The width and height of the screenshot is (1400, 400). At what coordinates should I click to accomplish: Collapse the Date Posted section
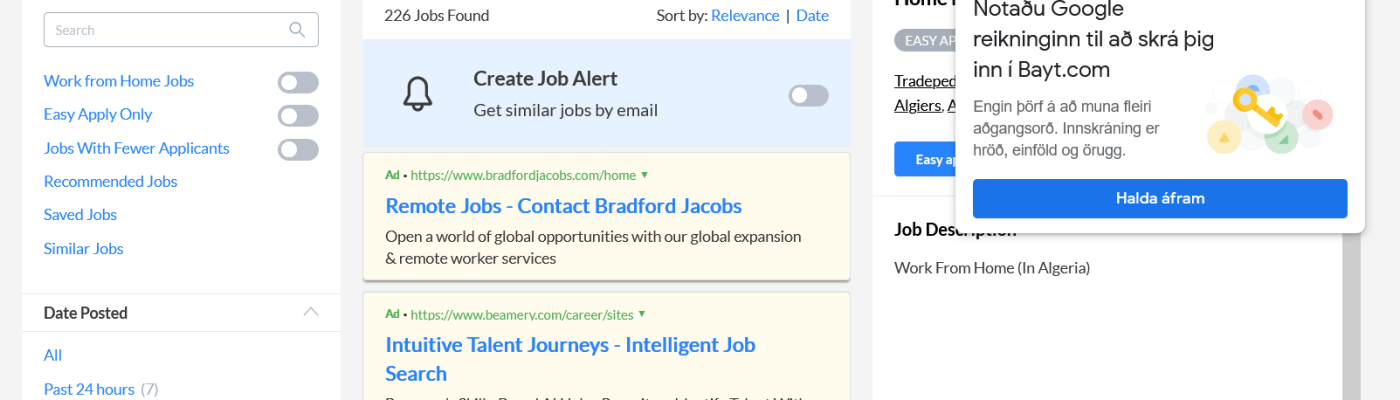coord(311,312)
